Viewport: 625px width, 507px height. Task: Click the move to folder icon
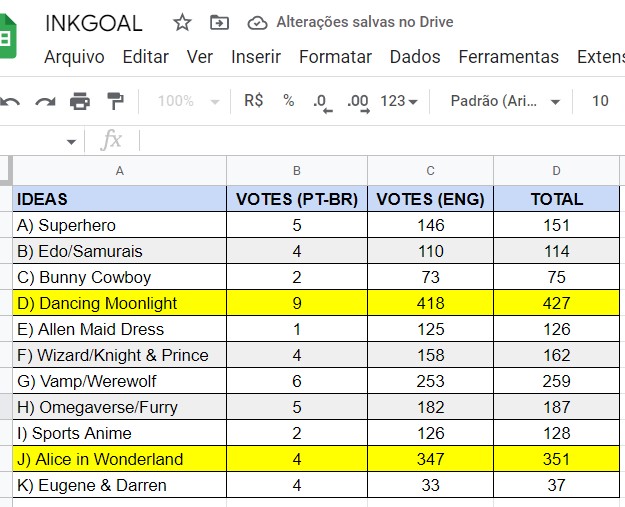click(220, 22)
